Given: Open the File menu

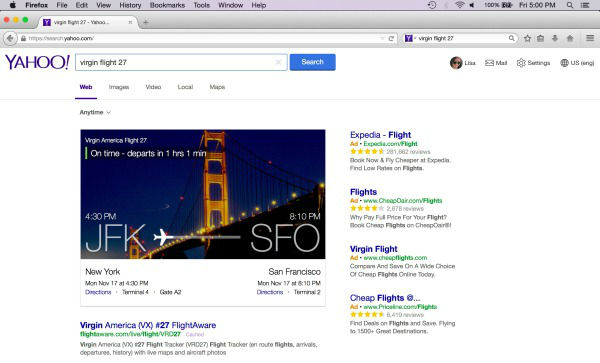Looking at the screenshot, I should [x=62, y=5].
